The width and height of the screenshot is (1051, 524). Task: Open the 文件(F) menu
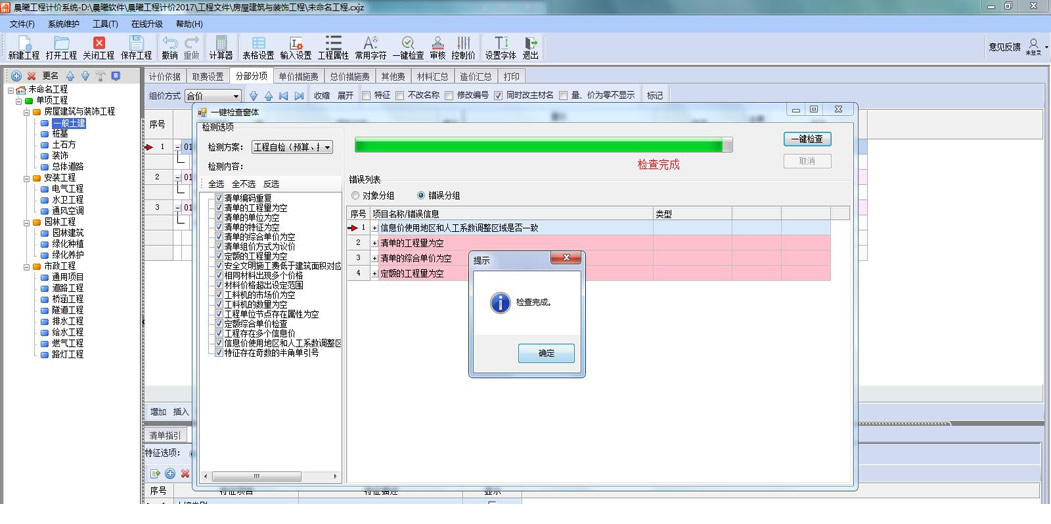22,24
